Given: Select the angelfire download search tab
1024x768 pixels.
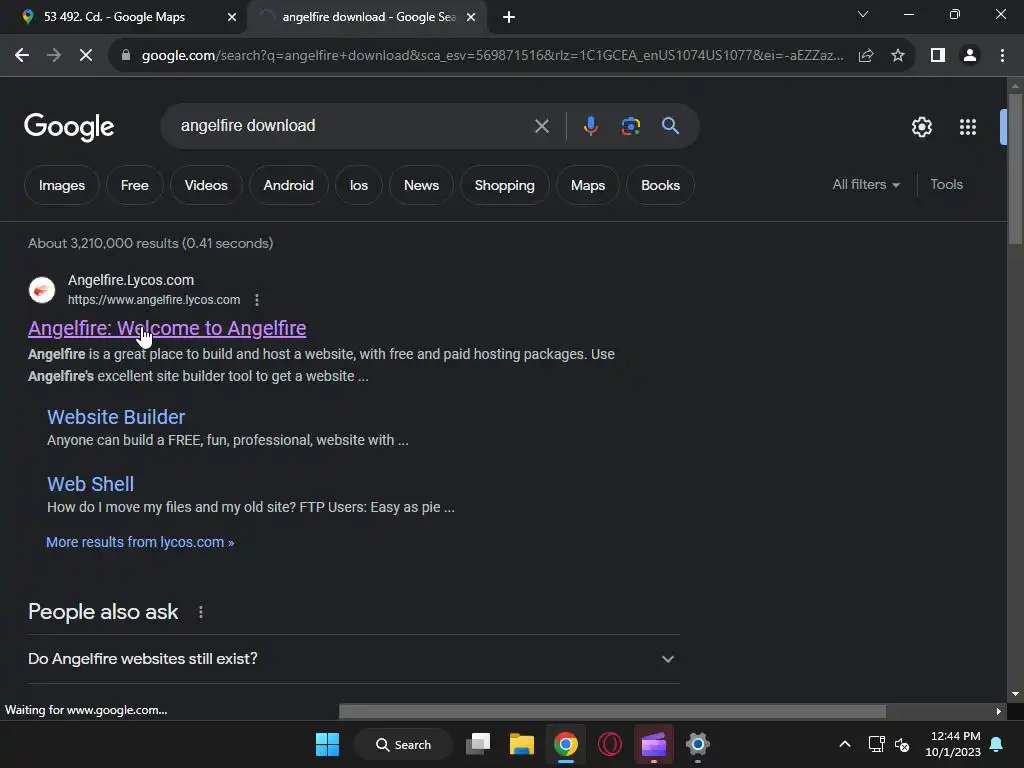Looking at the screenshot, I should pyautogui.click(x=366, y=17).
